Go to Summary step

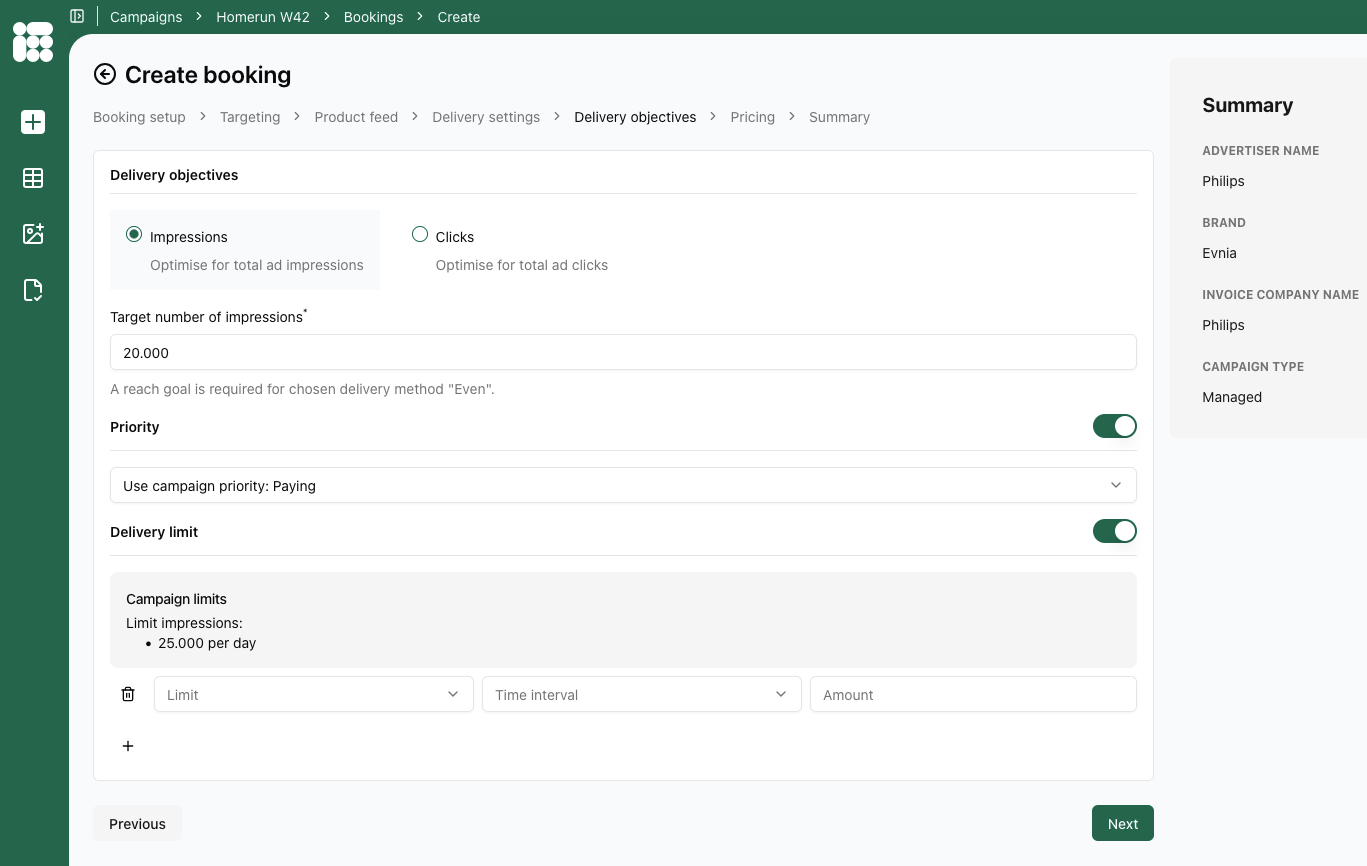click(839, 117)
